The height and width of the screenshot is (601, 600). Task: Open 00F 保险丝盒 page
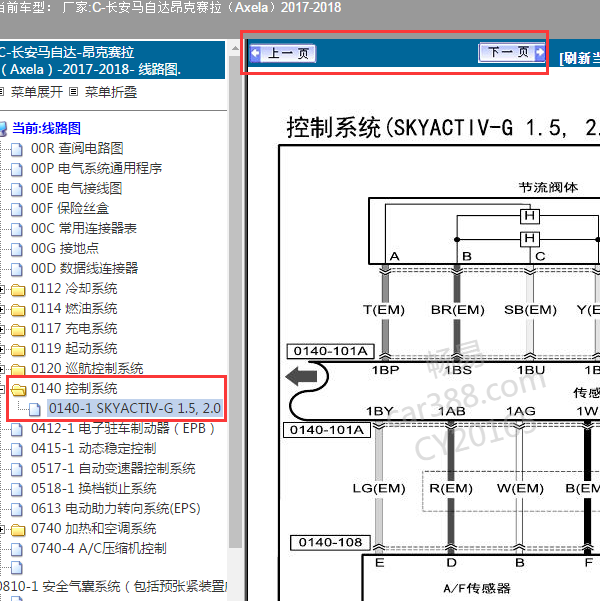pyautogui.click(x=70, y=208)
